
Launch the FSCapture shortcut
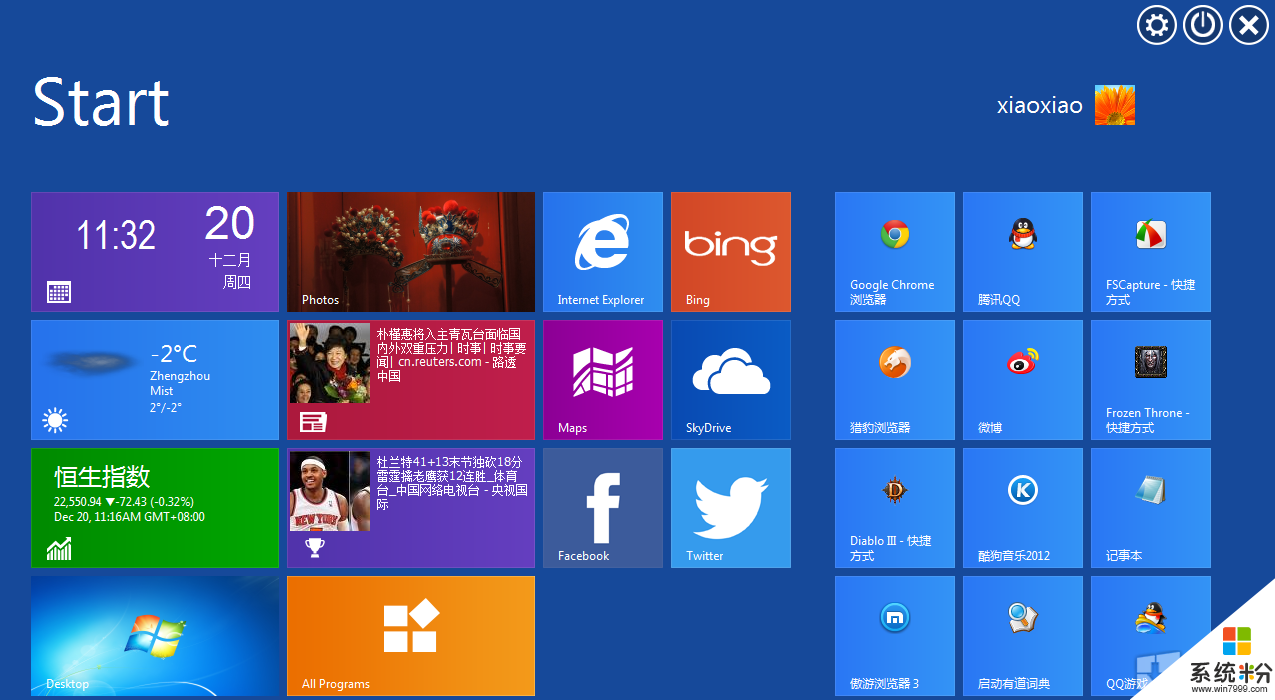coord(1150,251)
